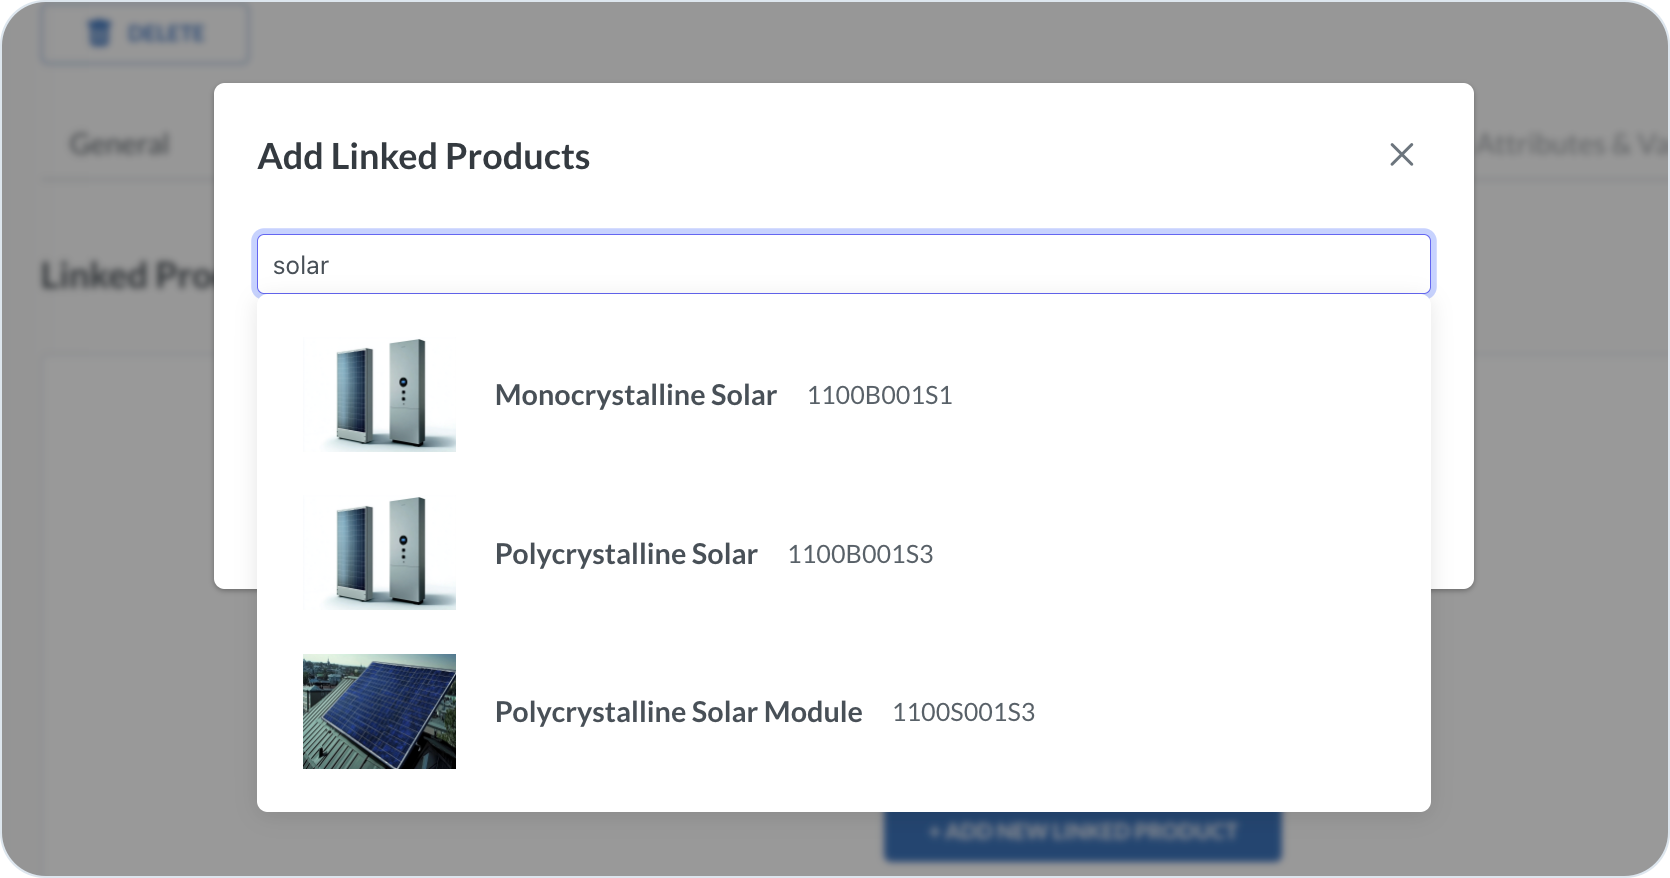
Task: Close the Add Linked Products dialog
Action: tap(1401, 155)
